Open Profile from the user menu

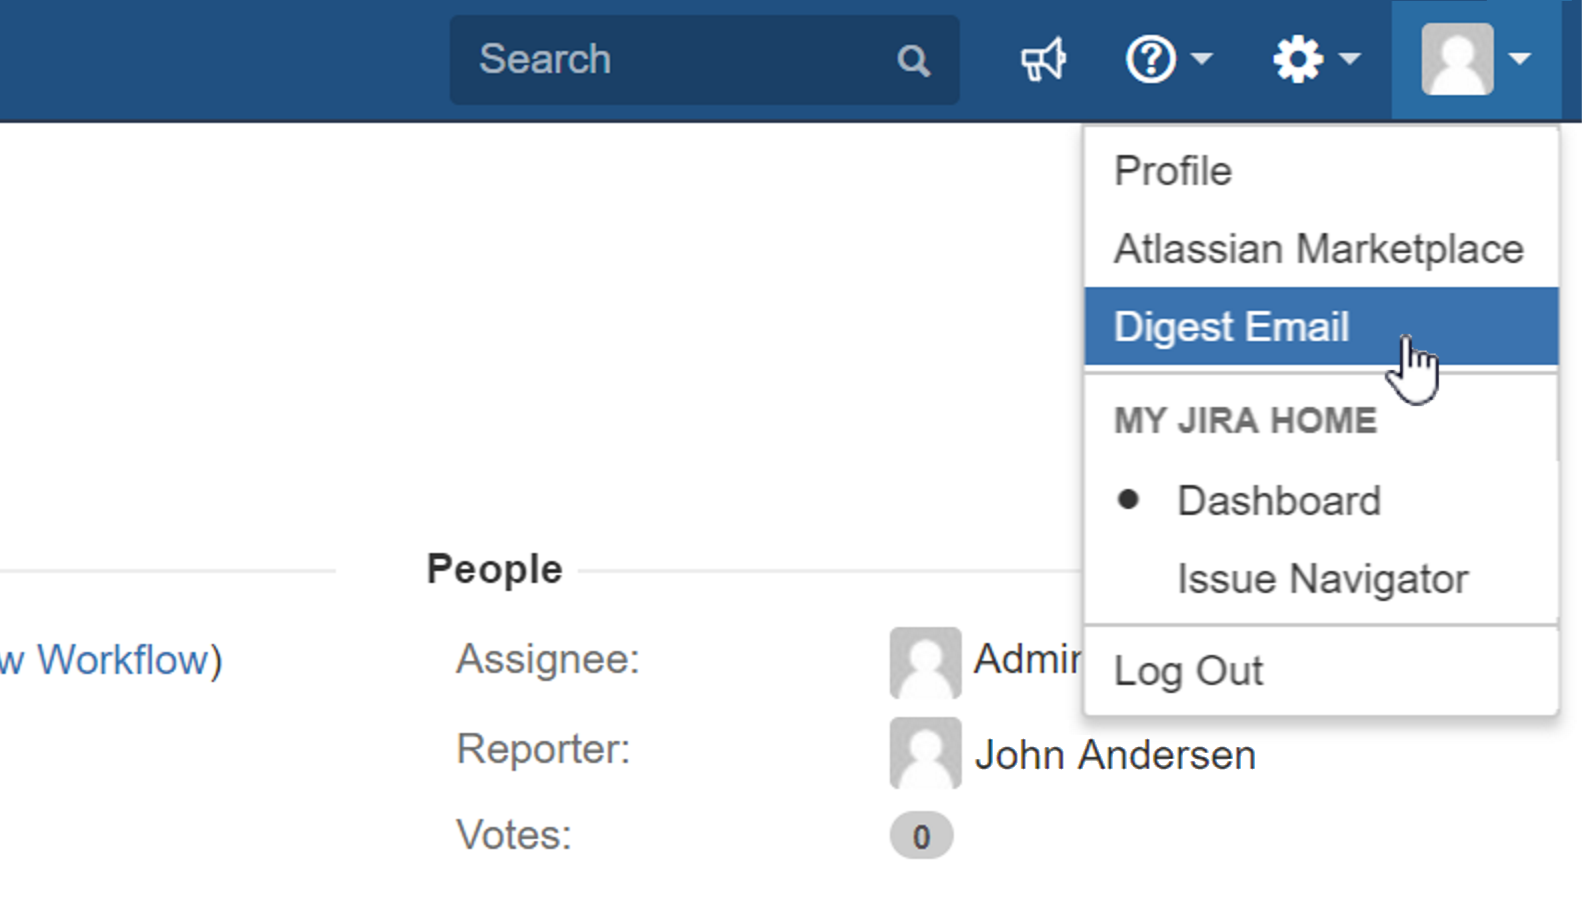(x=1173, y=171)
